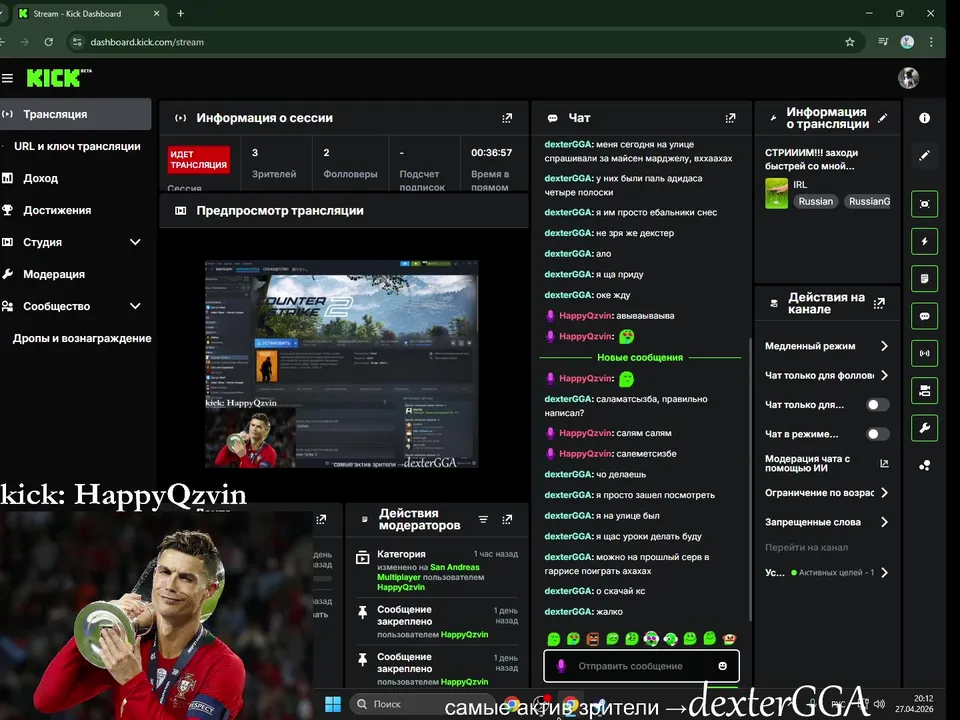Viewport: 960px width, 720px height.
Task: Click the Russian tag under IRL
Action: pos(816,201)
